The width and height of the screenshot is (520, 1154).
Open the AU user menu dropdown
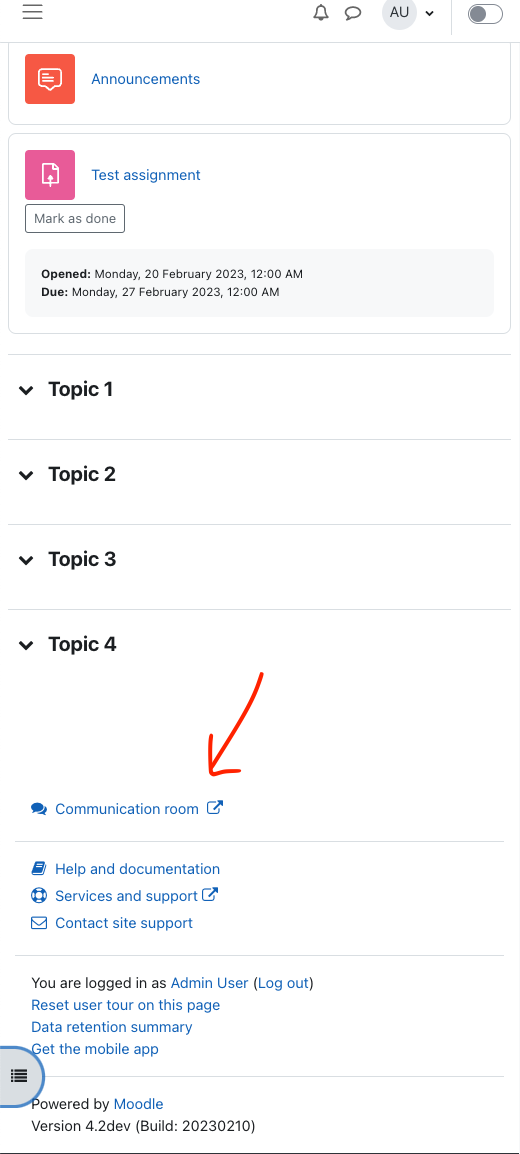tap(409, 13)
